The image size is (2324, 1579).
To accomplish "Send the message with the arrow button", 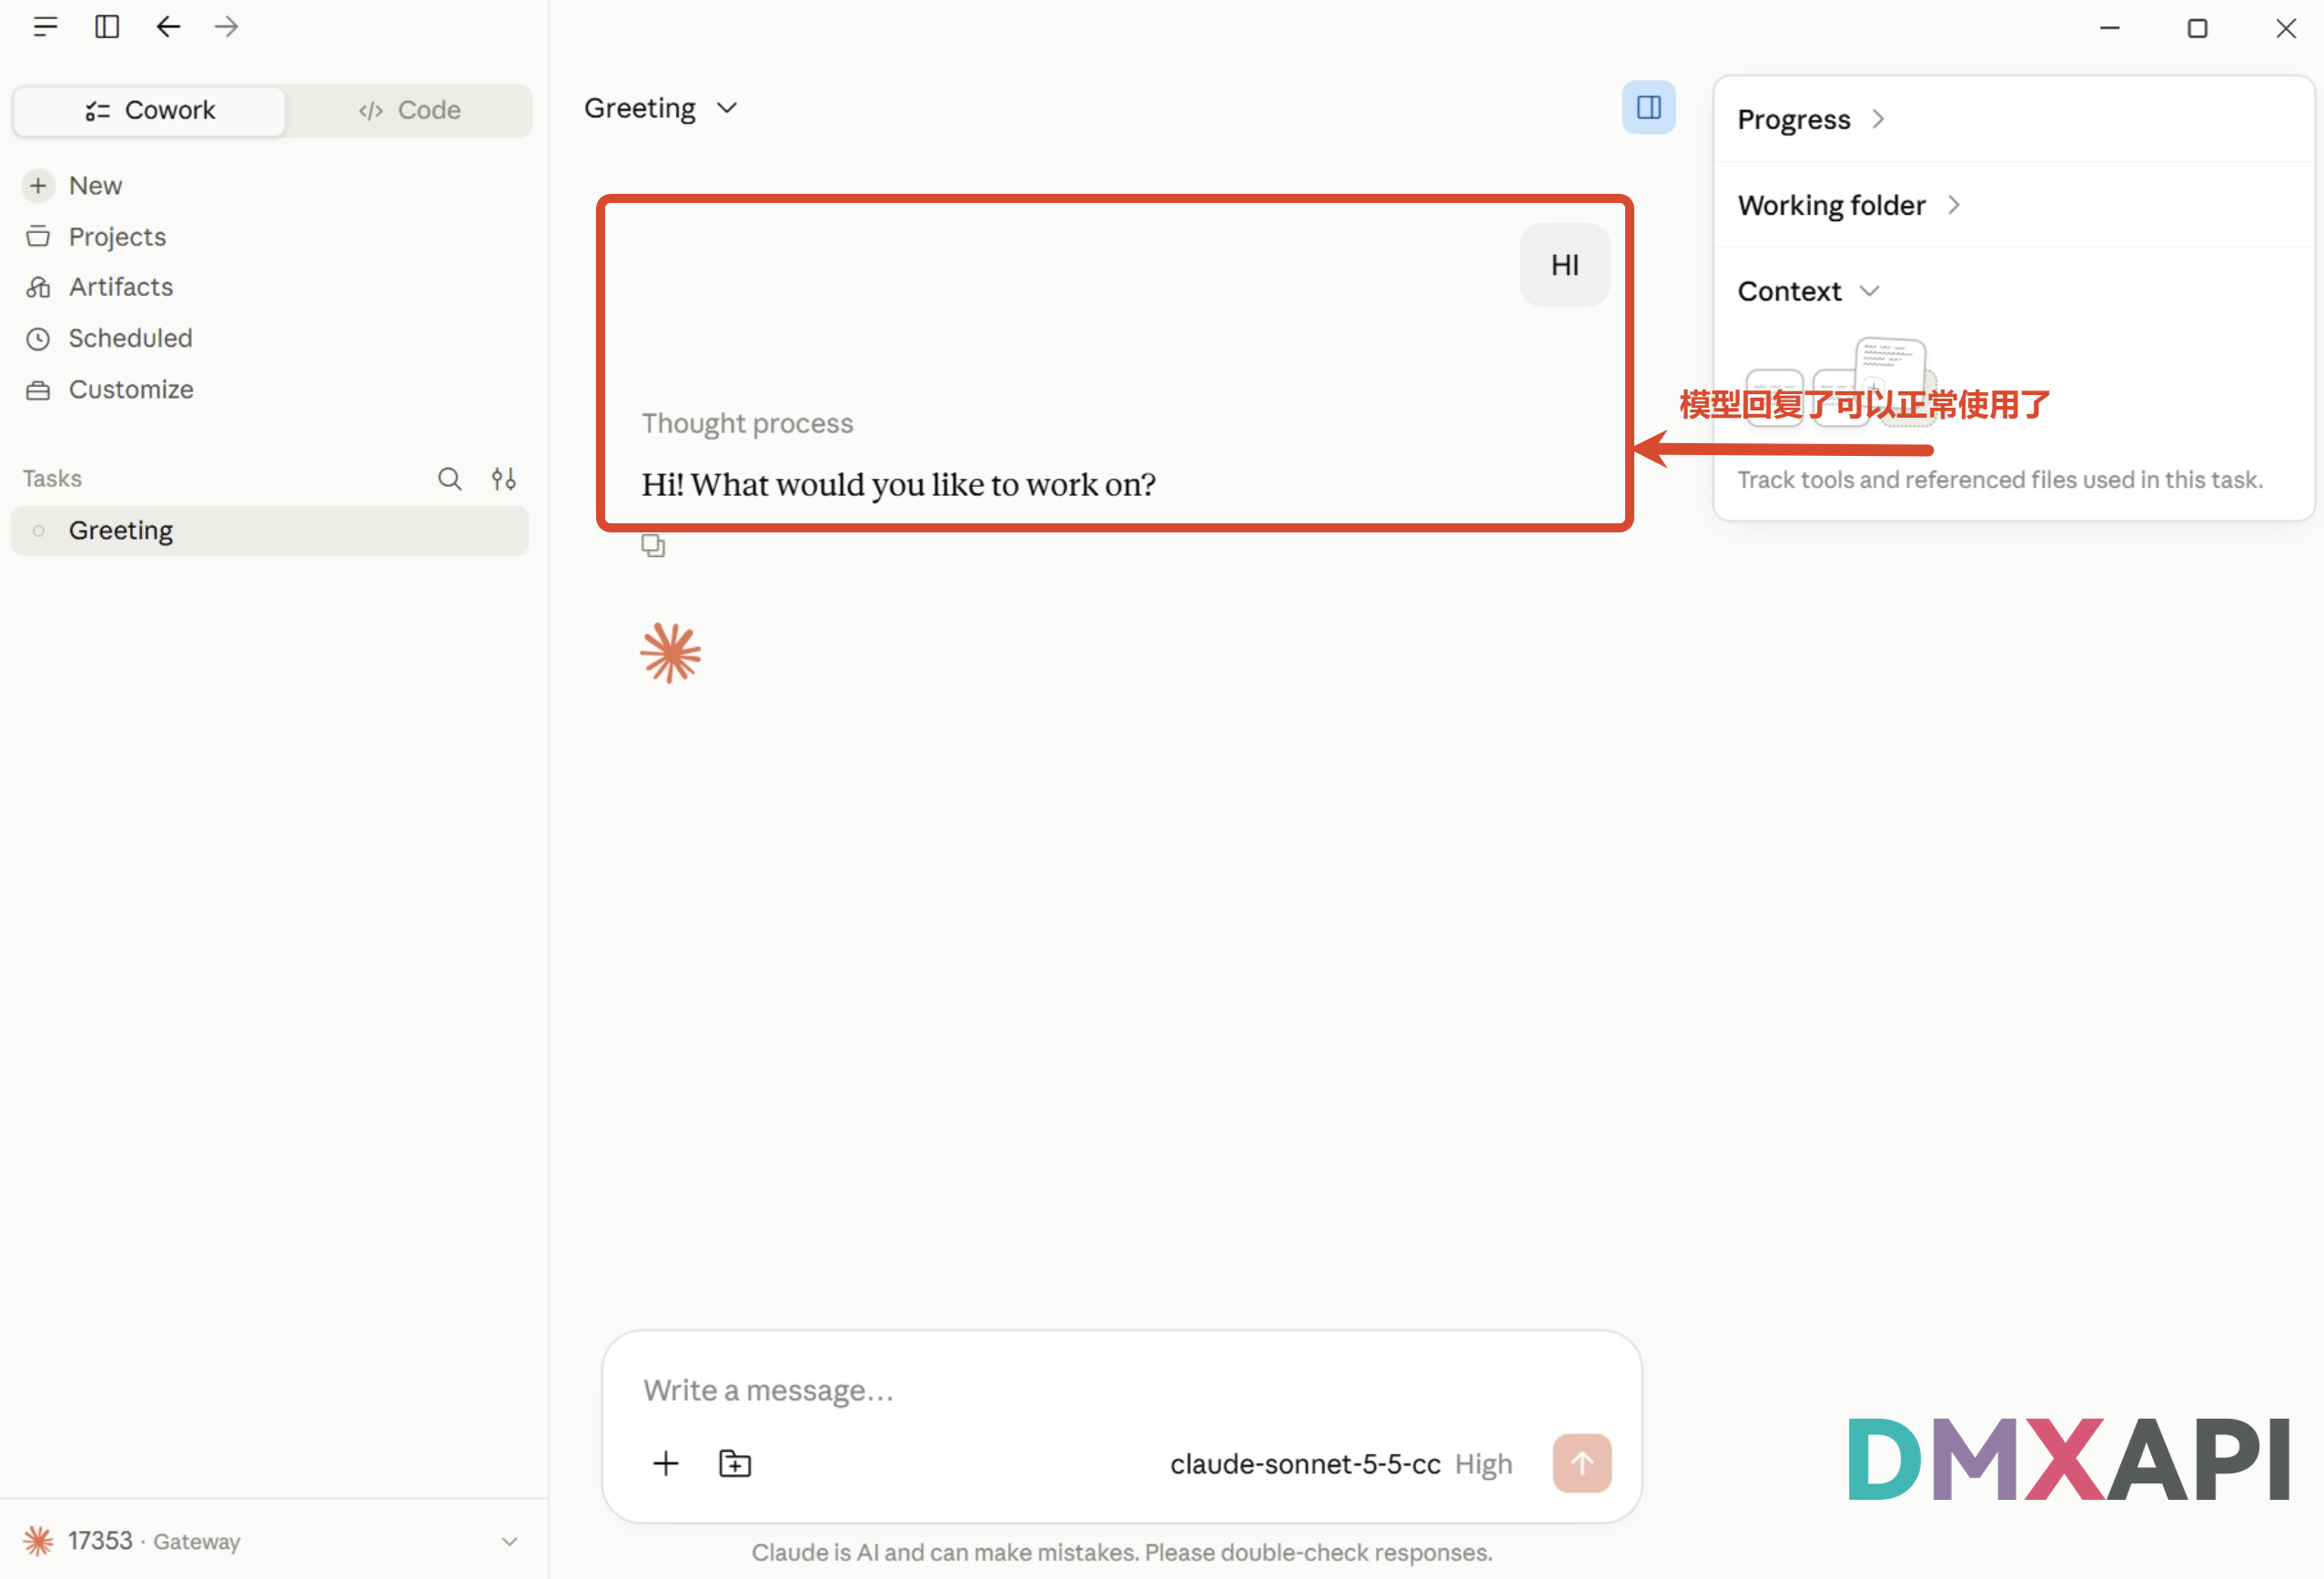I will 1582,1464.
